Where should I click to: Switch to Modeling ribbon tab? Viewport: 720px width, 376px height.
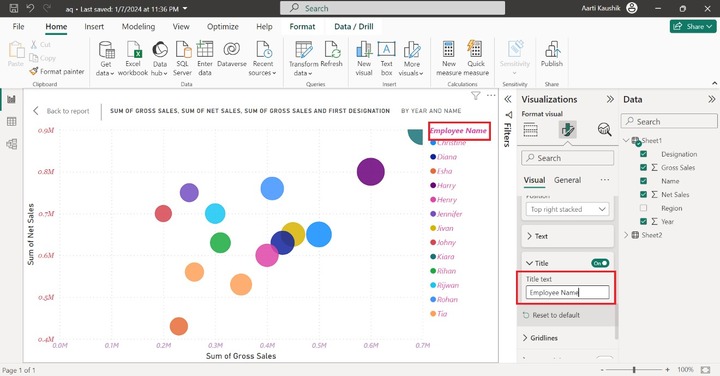coord(138,27)
